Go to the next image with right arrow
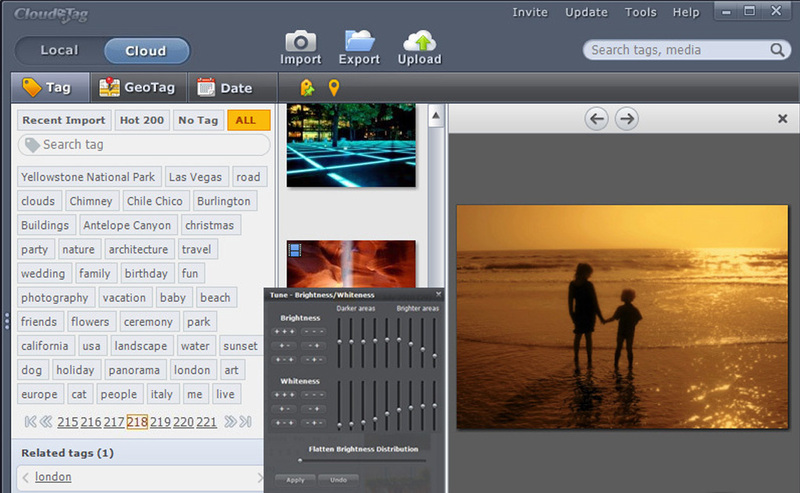Screen dimensions: 800x493 tap(626, 119)
